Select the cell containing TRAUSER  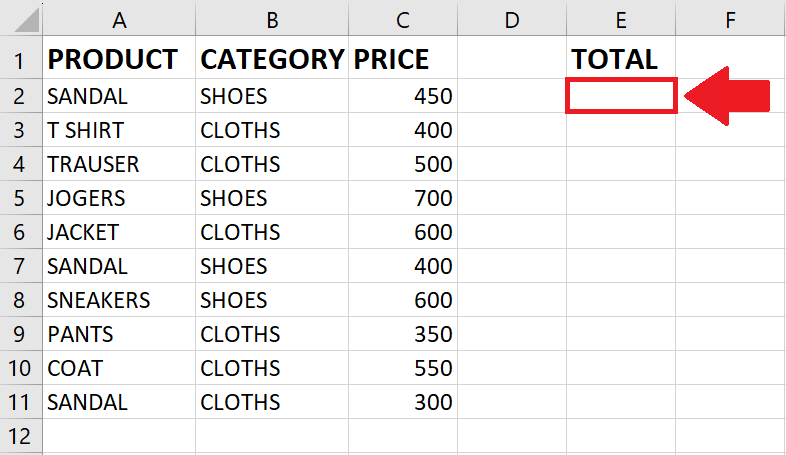(119, 164)
